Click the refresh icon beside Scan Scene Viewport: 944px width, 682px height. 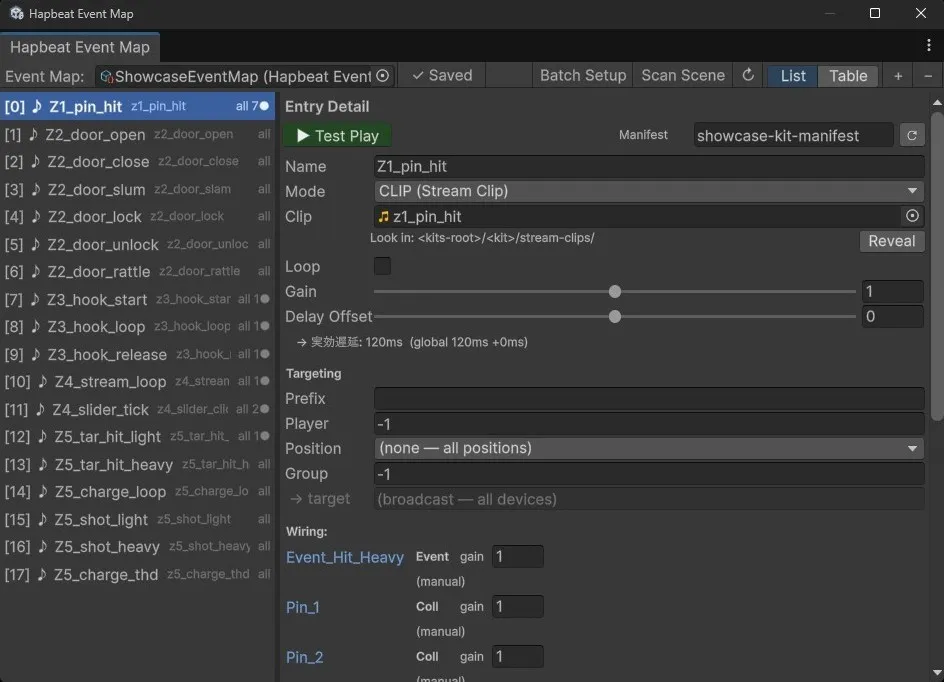748,75
